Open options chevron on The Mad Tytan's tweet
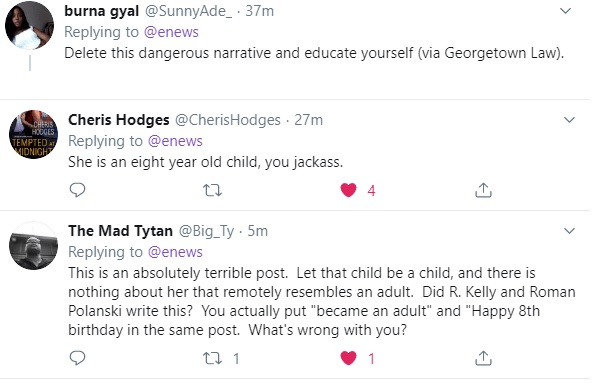611x384 pixels. pyautogui.click(x=569, y=231)
